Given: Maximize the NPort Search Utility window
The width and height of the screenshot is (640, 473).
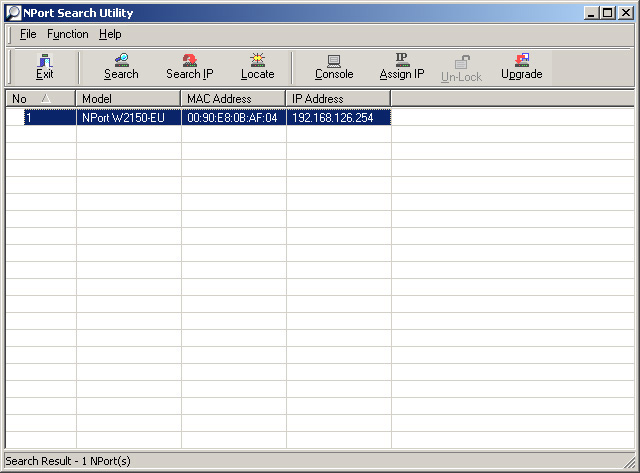Looking at the screenshot, I should [x=607, y=13].
